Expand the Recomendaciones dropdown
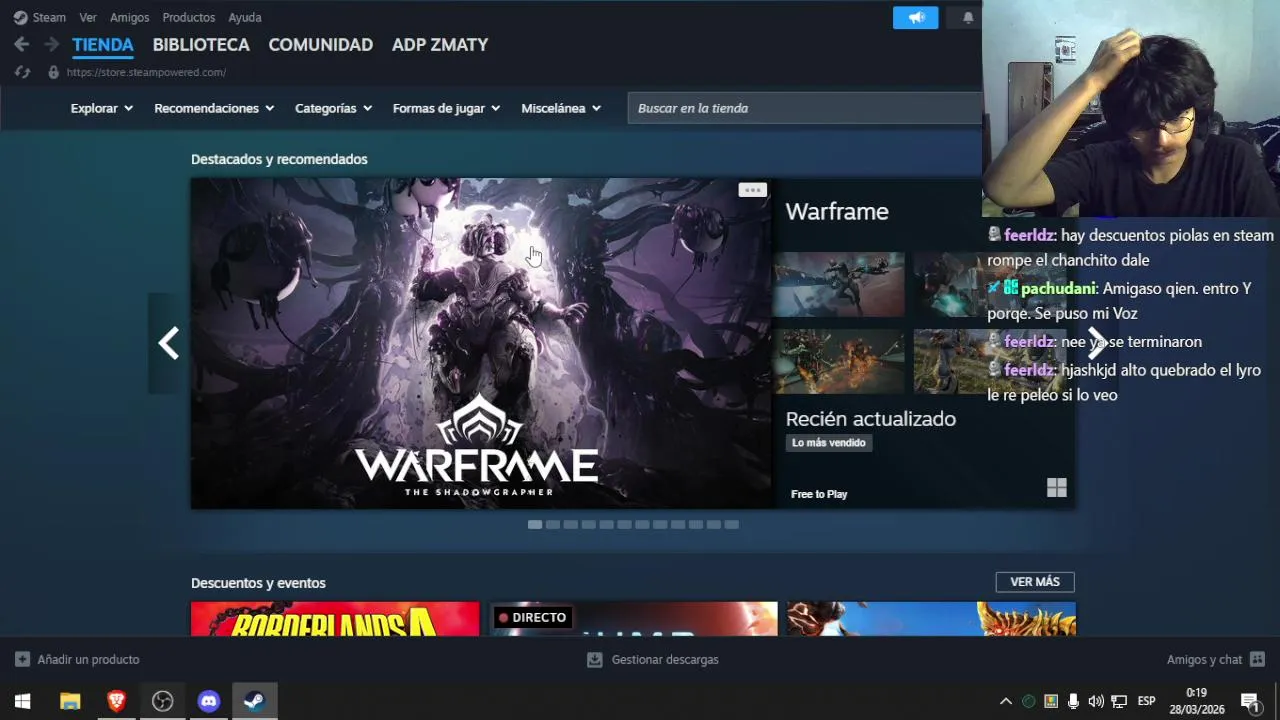 (x=214, y=108)
